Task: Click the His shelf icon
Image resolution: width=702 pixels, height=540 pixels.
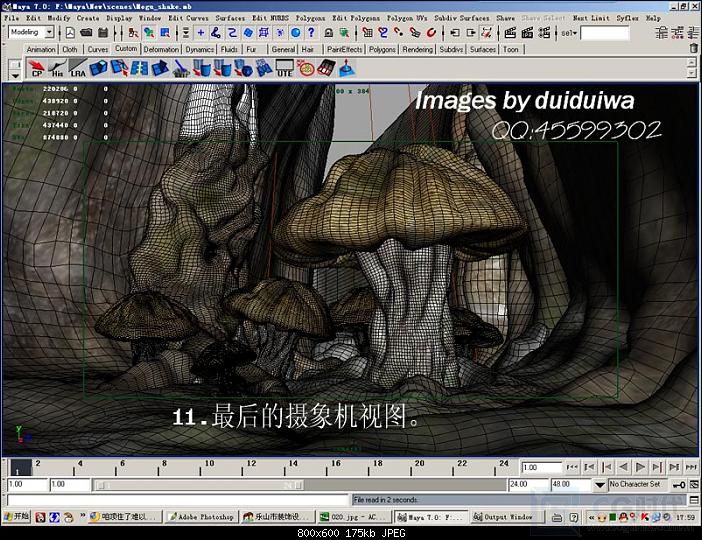Action: [57, 69]
